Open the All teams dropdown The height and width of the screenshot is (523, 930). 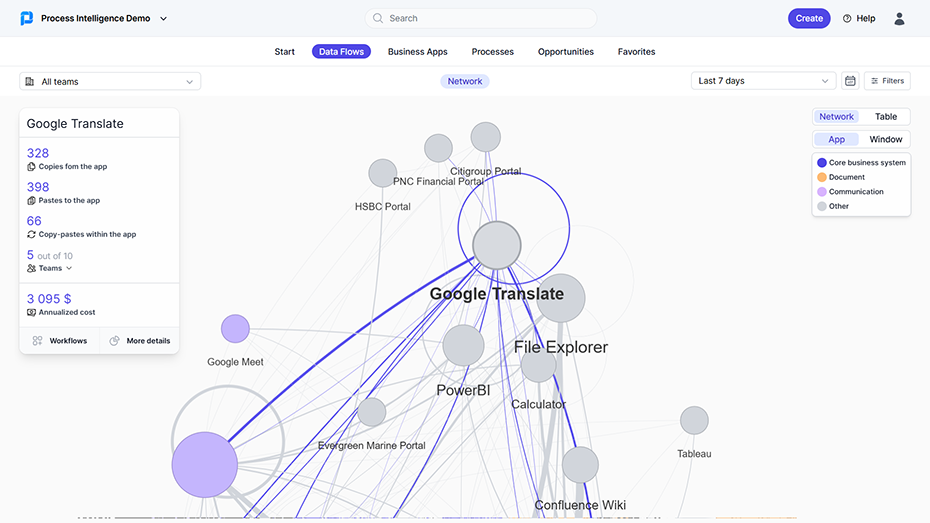(x=110, y=81)
